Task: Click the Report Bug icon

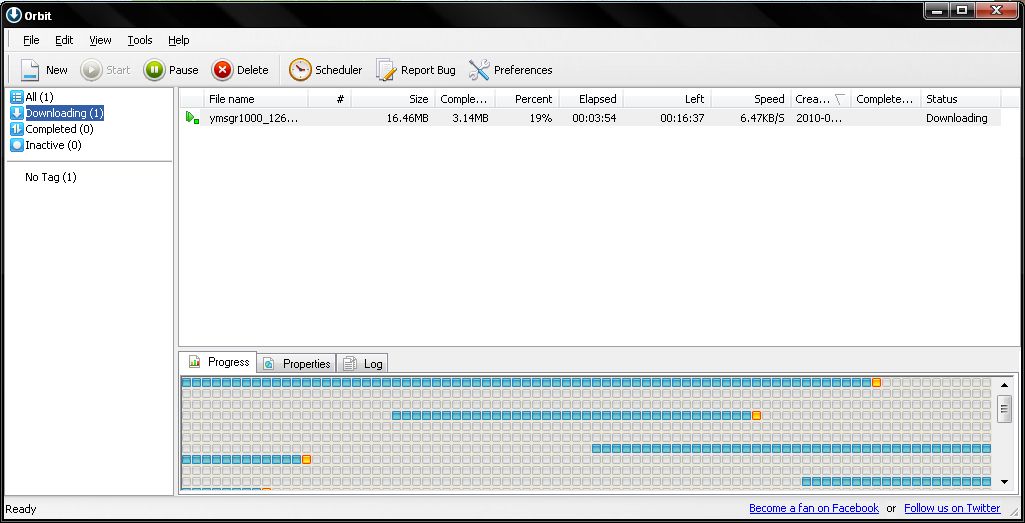Action: click(386, 70)
